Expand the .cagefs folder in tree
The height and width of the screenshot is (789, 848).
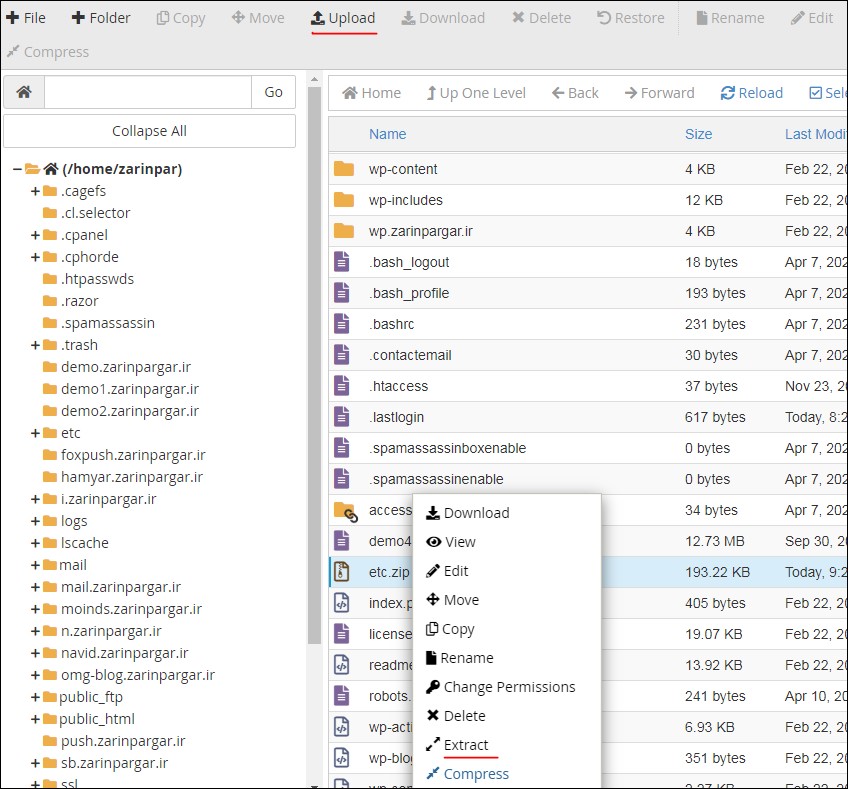[x=36, y=191]
